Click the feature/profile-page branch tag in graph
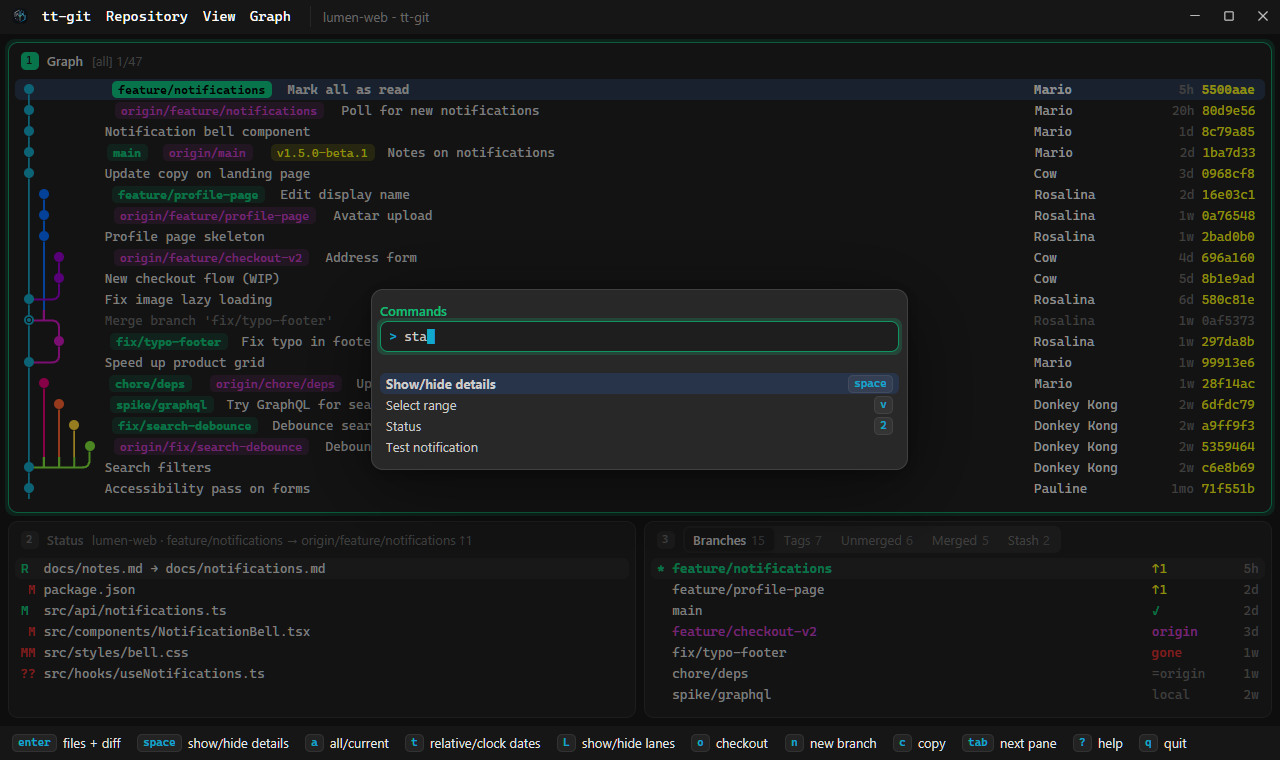Image resolution: width=1280 pixels, height=760 pixels. (x=188, y=195)
